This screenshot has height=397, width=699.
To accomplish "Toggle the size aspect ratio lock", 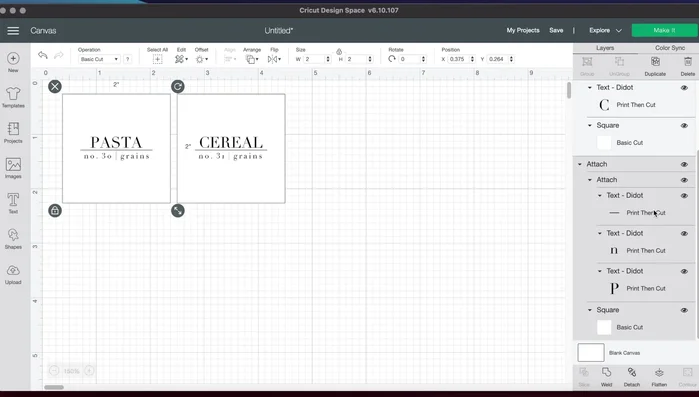I will pyautogui.click(x=339, y=52).
